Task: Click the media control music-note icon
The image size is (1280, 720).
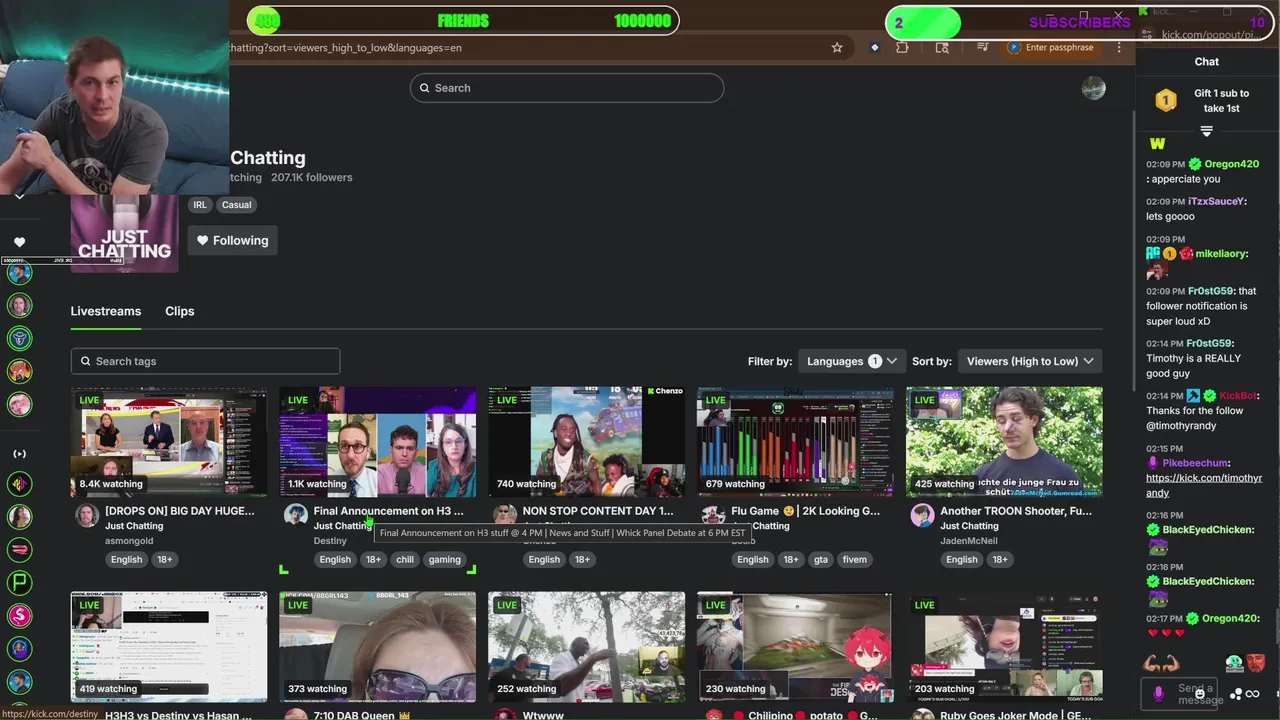Action: coord(984,47)
